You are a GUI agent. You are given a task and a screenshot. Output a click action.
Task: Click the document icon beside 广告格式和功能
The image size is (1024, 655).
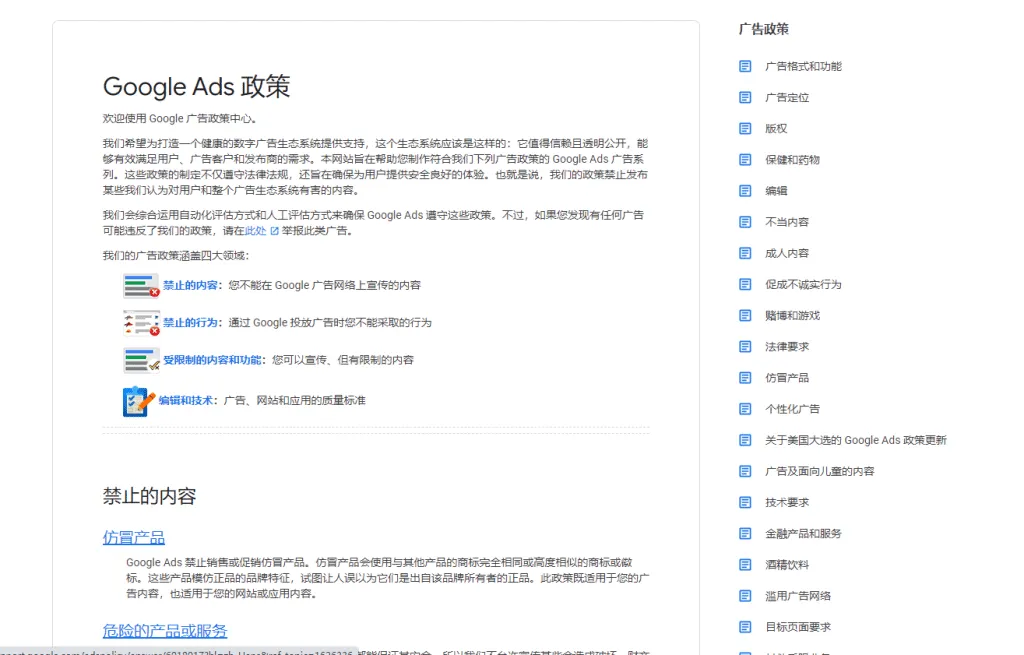[745, 66]
